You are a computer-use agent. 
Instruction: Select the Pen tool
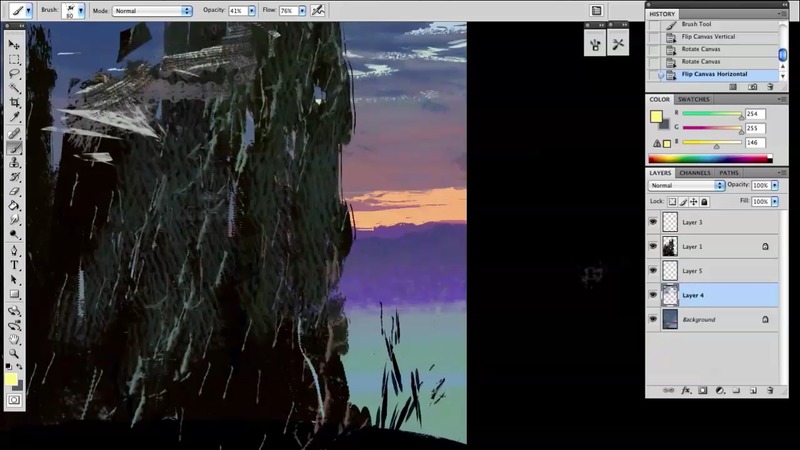14,251
